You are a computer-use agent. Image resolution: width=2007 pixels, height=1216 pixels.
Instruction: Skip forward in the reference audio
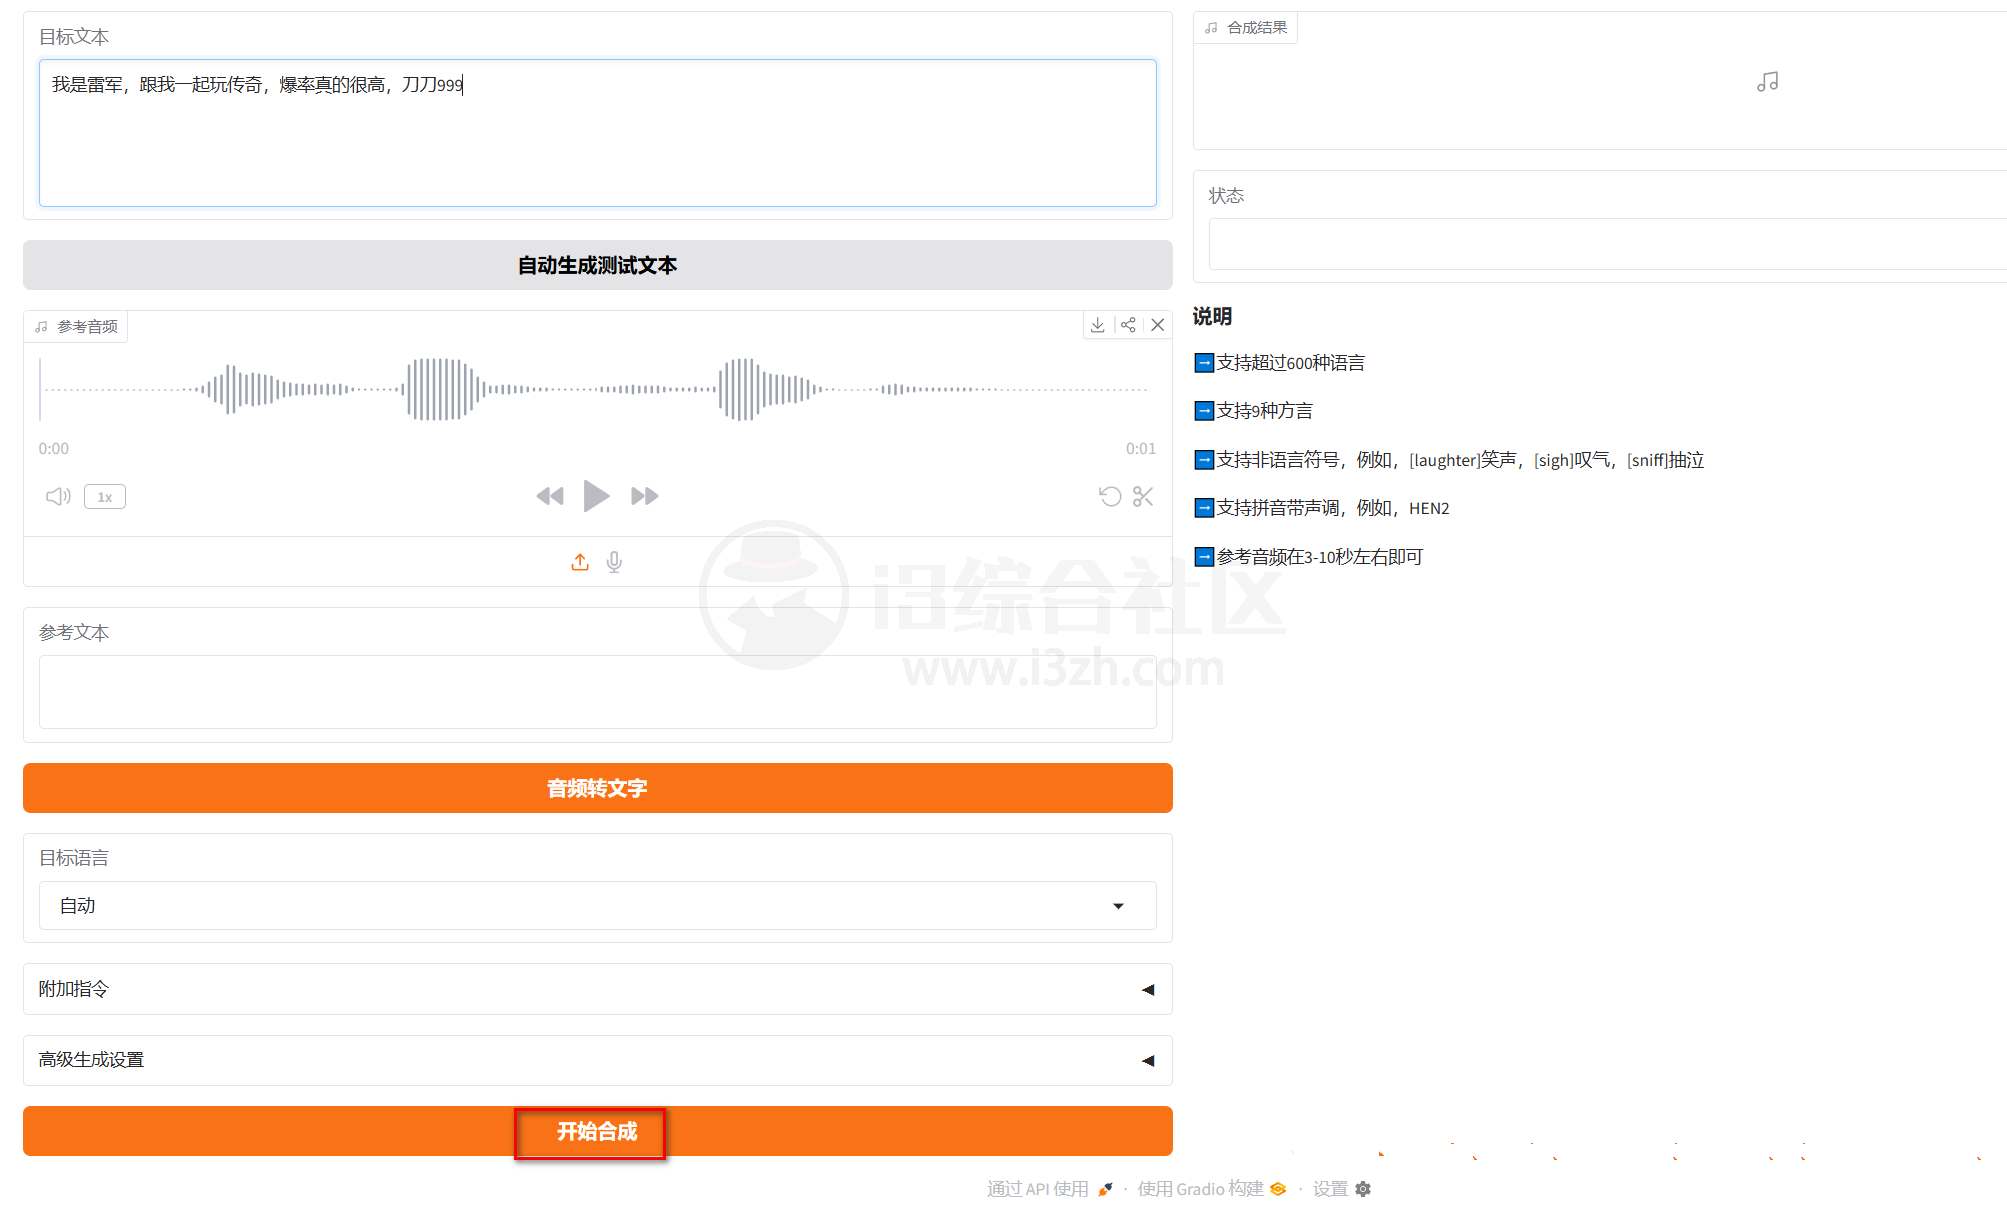coord(645,495)
